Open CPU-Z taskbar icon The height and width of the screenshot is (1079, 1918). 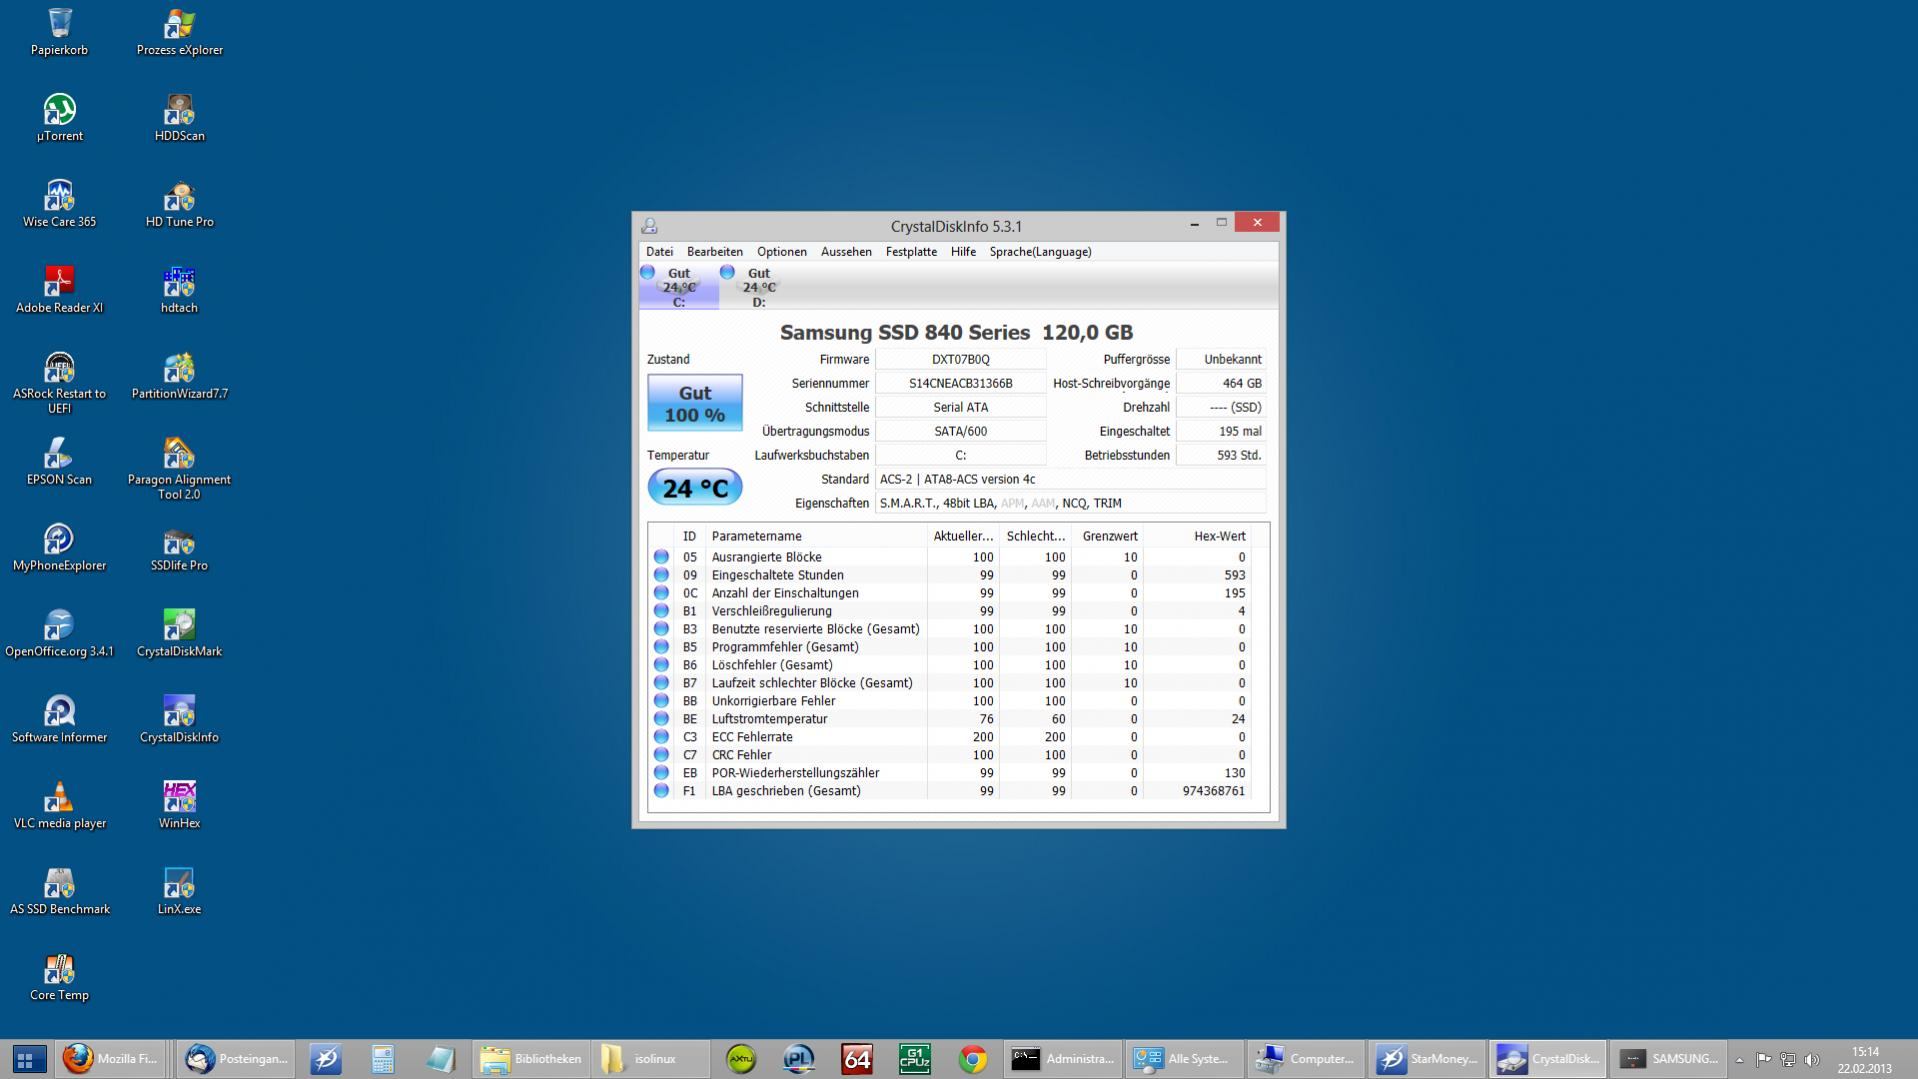tap(914, 1059)
